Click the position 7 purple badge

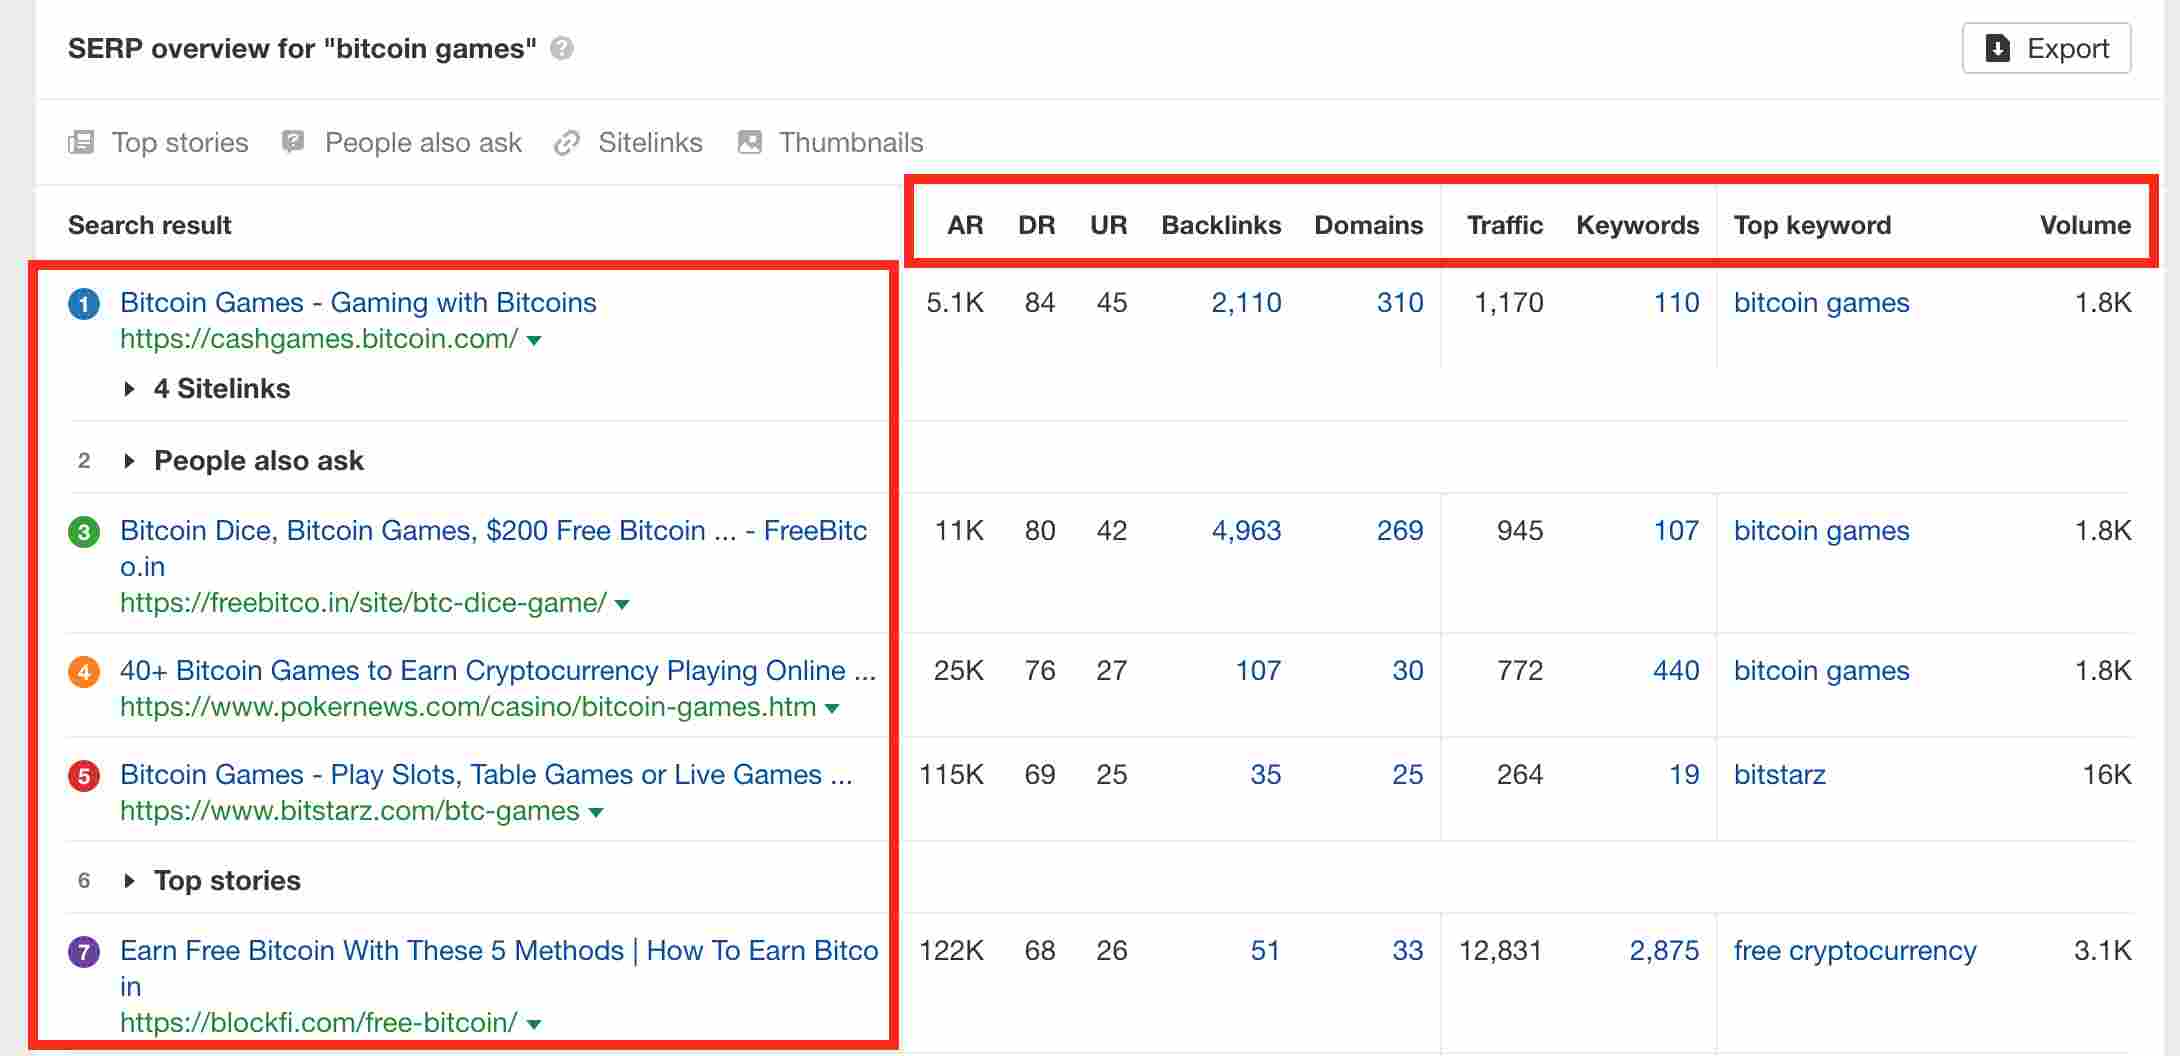point(84,952)
